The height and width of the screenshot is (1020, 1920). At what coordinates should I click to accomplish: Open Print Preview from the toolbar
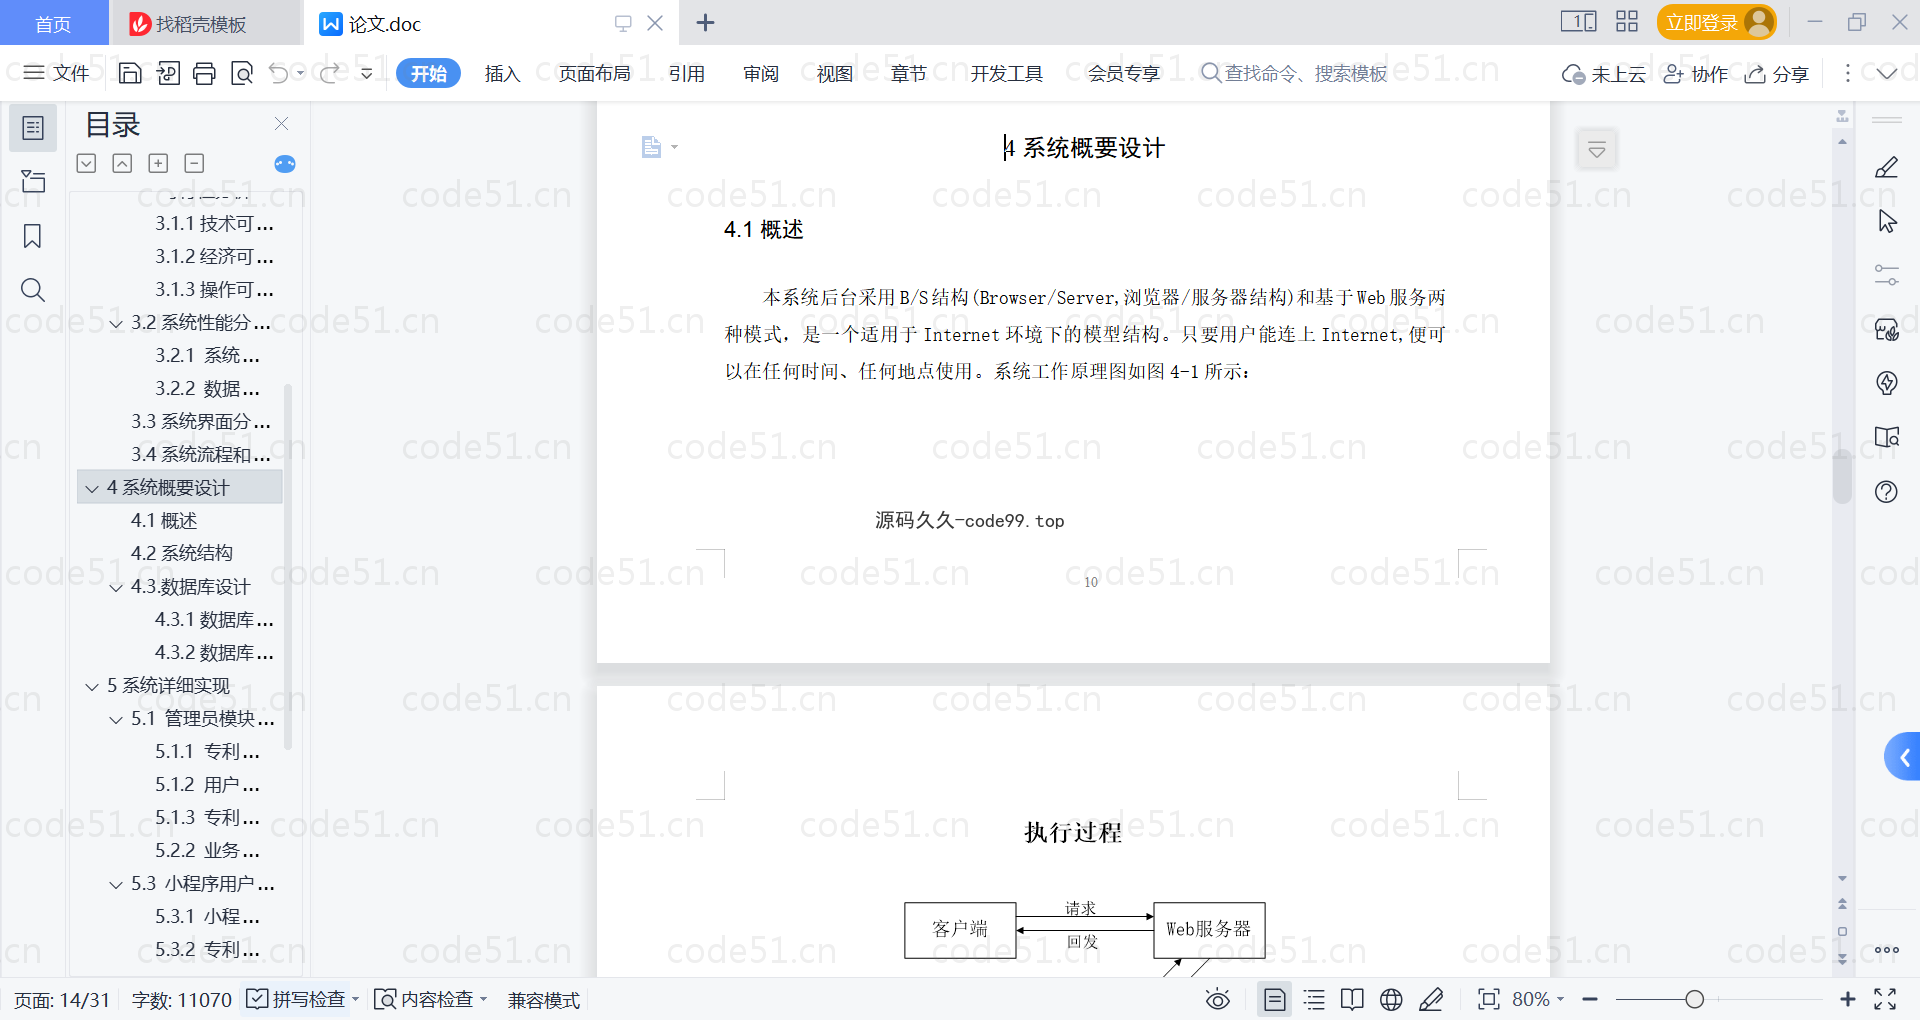[242, 73]
